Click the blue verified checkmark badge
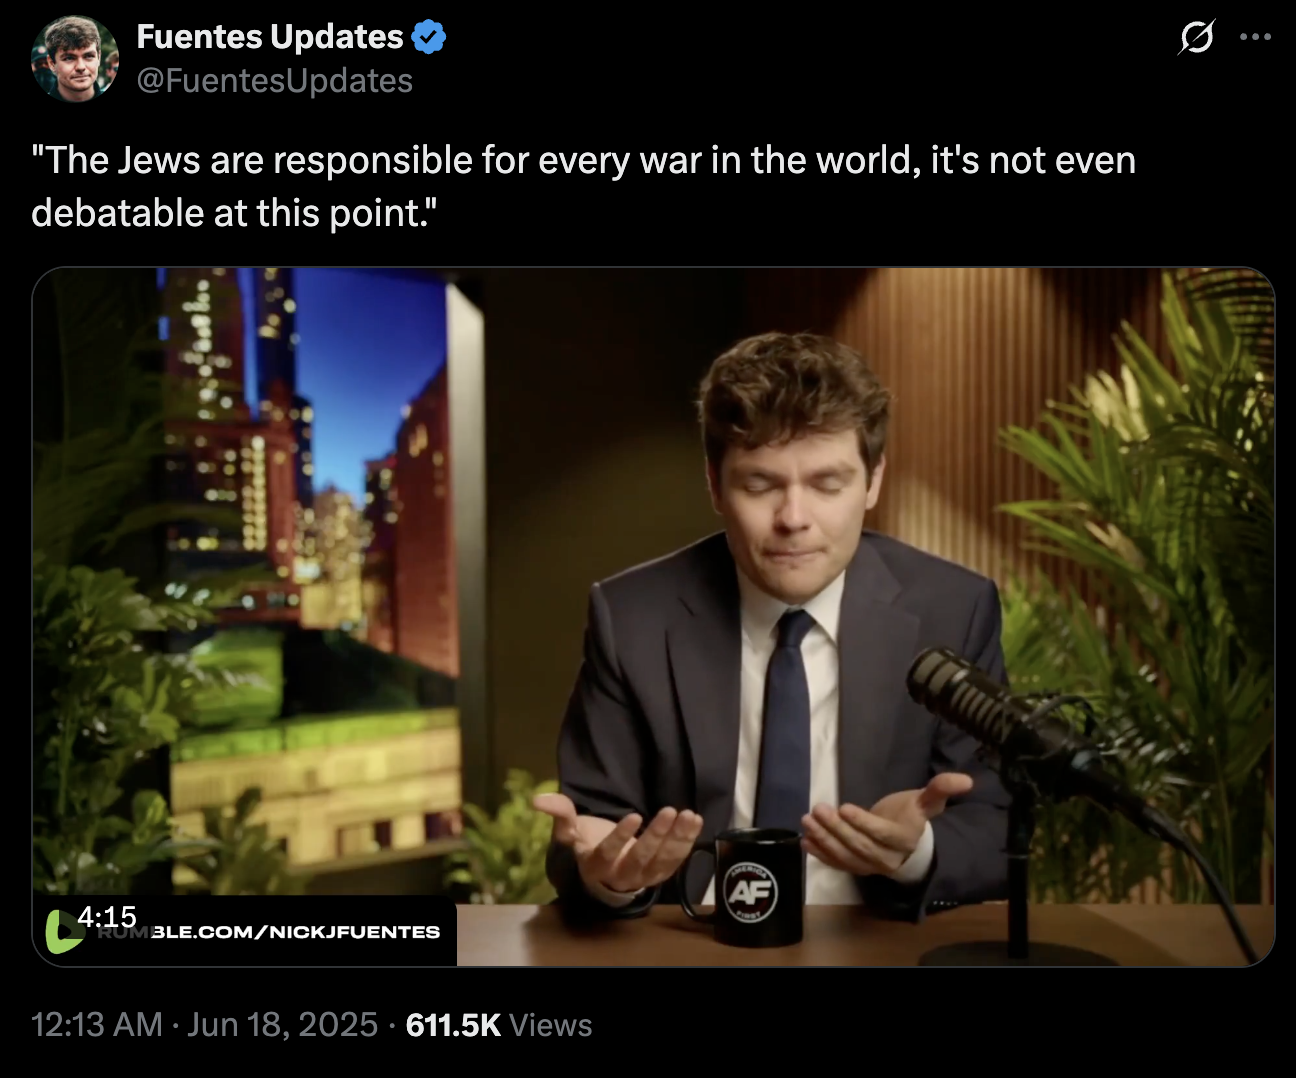The image size is (1296, 1078). pyautogui.click(x=428, y=37)
